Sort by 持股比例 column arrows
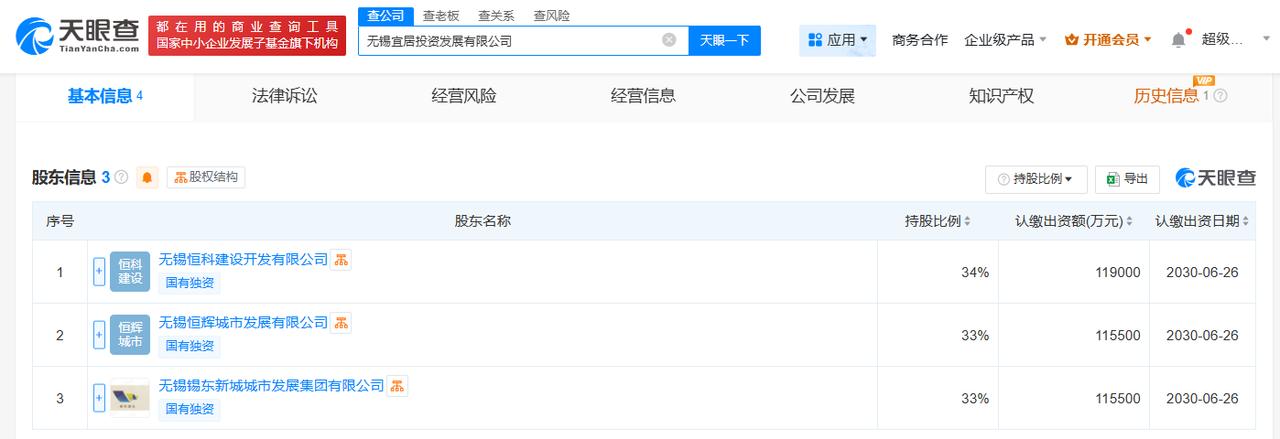The image size is (1280, 439). 967,222
